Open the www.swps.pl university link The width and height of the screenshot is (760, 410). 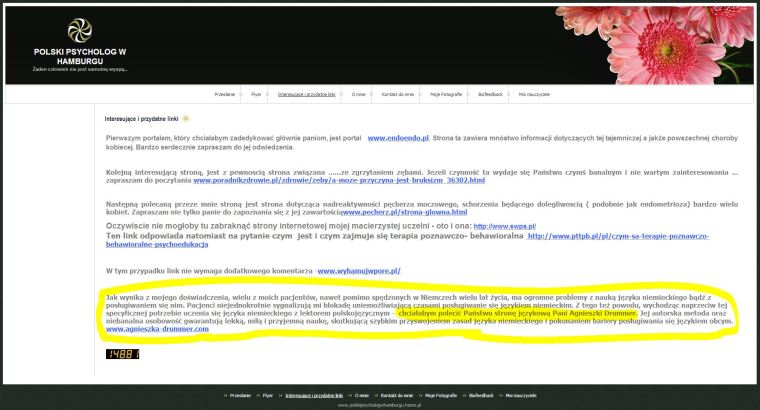point(497,227)
